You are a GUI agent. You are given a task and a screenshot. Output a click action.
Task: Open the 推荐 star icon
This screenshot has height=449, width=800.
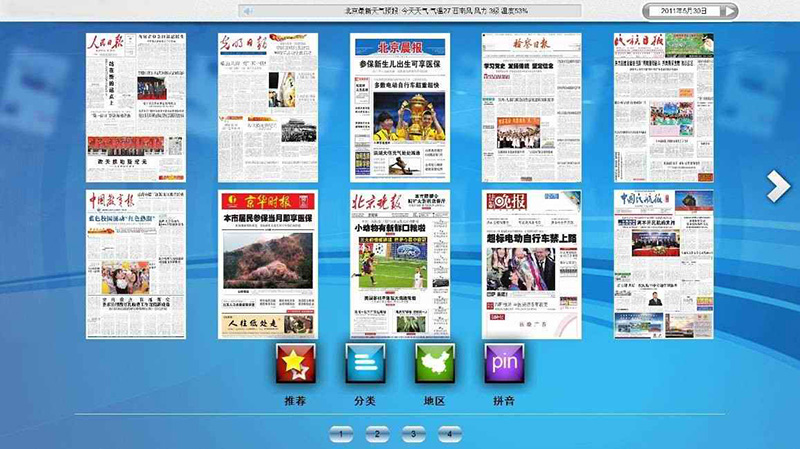point(295,363)
